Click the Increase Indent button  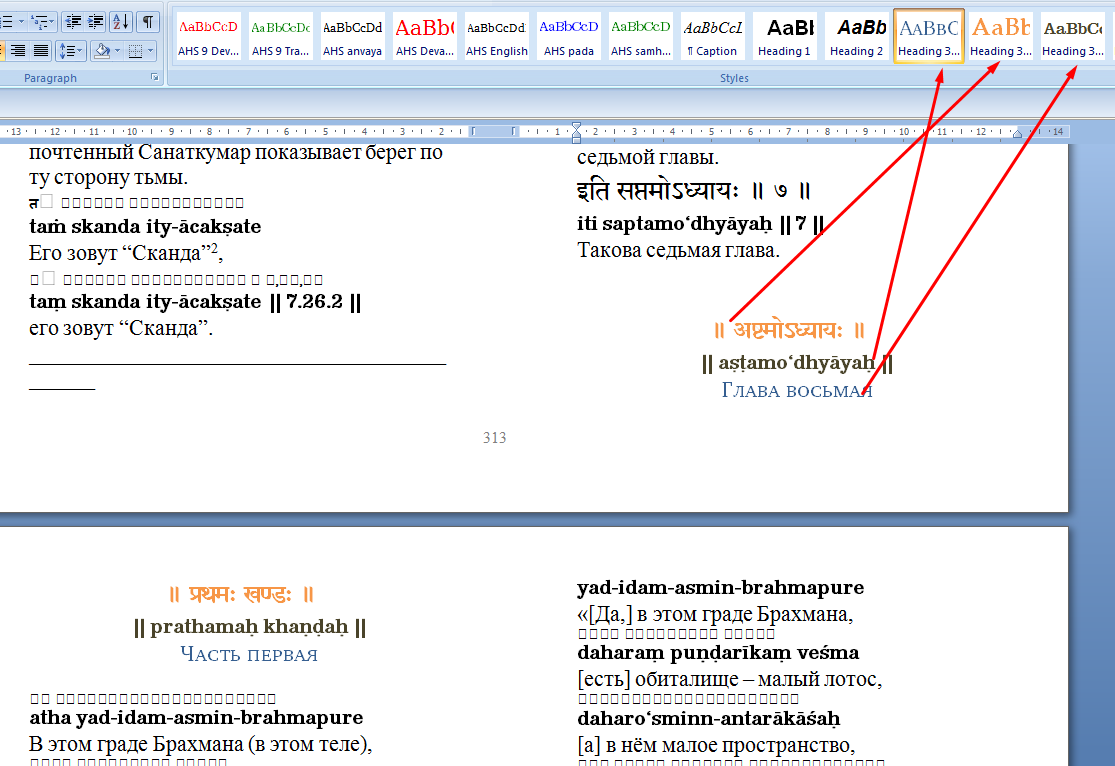(x=95, y=23)
